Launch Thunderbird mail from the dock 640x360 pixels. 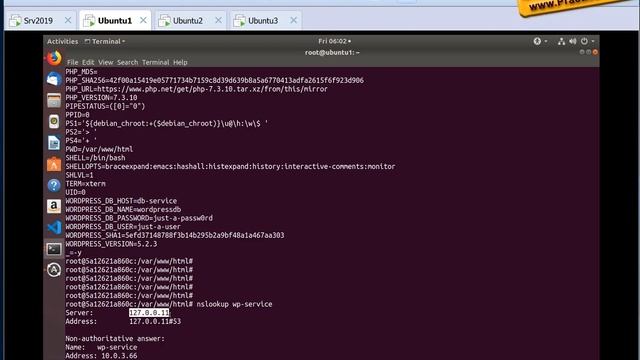(54, 79)
